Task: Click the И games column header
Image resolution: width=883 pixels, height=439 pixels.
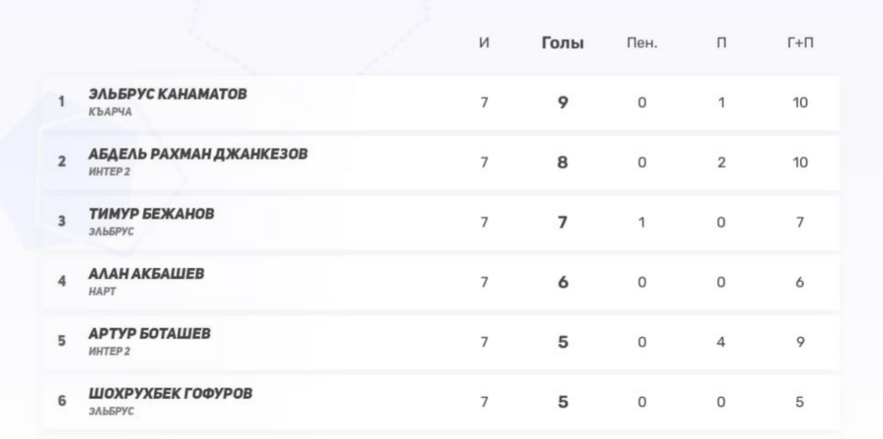Action: click(x=484, y=44)
